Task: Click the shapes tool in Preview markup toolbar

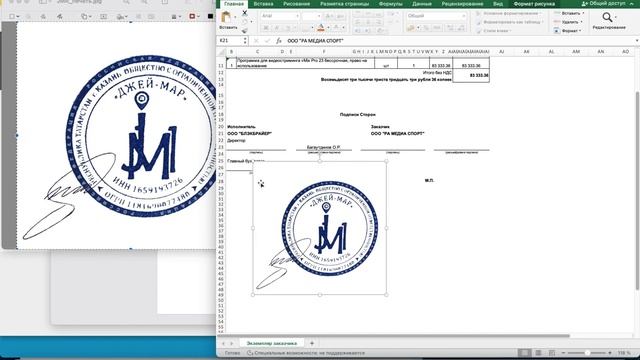Action: (84, 16)
